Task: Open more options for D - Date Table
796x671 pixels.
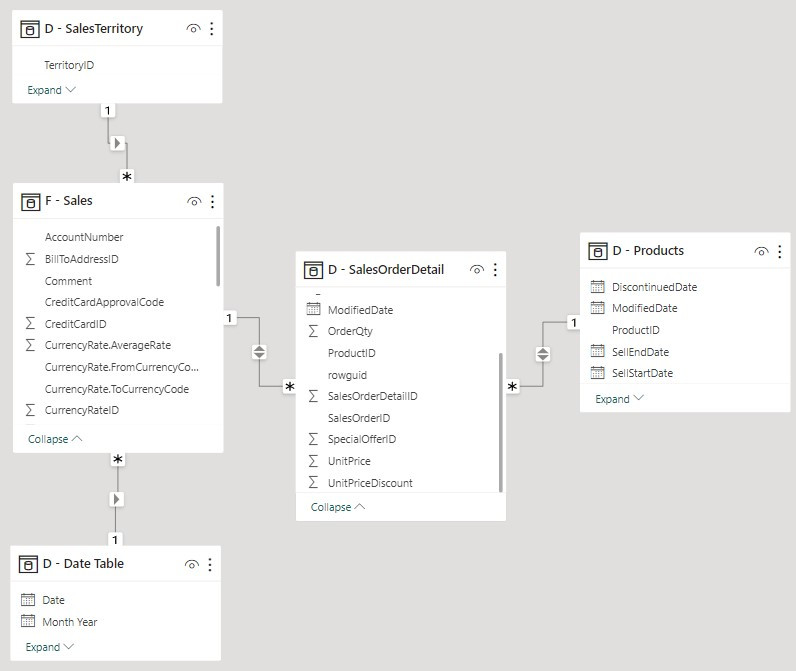Action: pos(210,564)
